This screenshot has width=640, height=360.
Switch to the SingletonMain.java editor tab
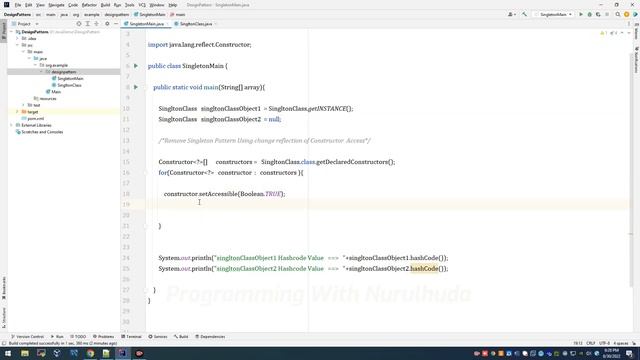(x=146, y=24)
